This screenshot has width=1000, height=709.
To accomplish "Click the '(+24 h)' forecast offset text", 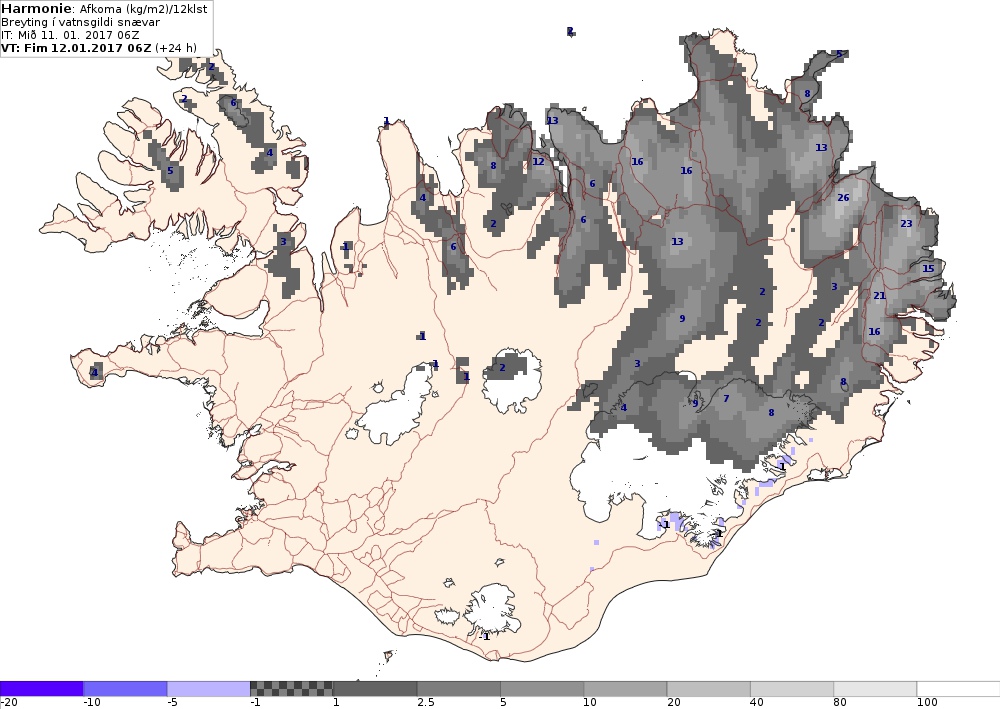I will 175,48.
